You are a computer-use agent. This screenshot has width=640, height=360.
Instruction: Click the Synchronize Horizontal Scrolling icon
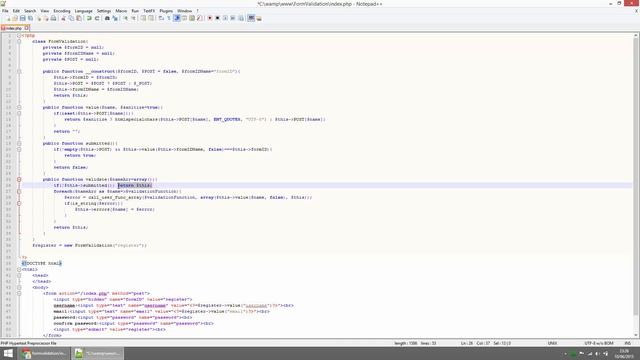click(x=151, y=18)
